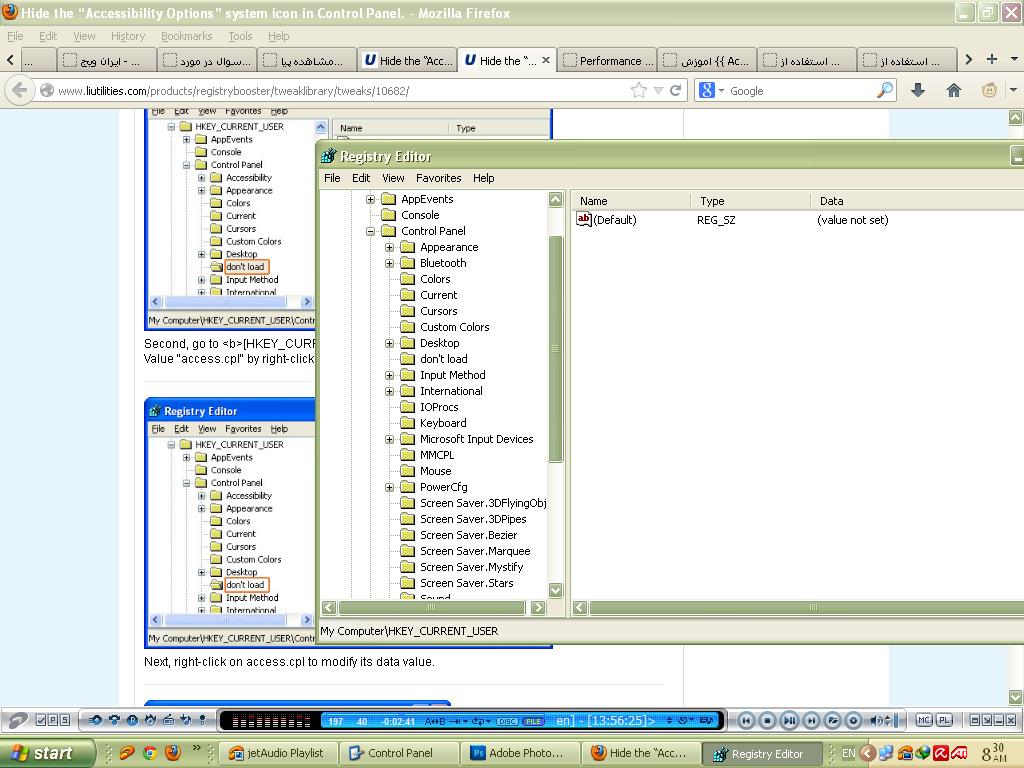
Task: Click the Firefox back arrow button
Action: (x=20, y=90)
